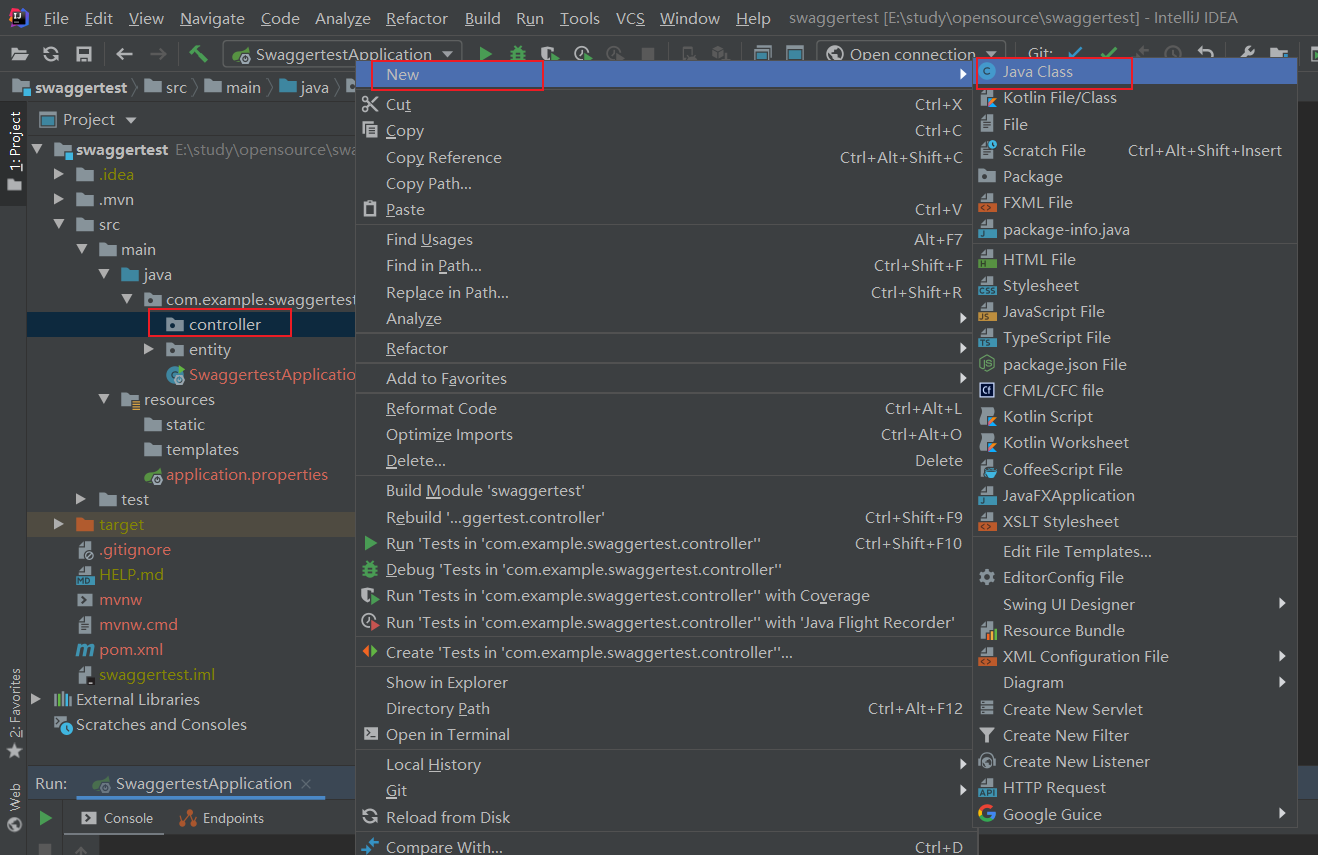Screen dimensions: 1318x855
Task: Choose Resource Bundle from New submenu
Action: 1134,631
